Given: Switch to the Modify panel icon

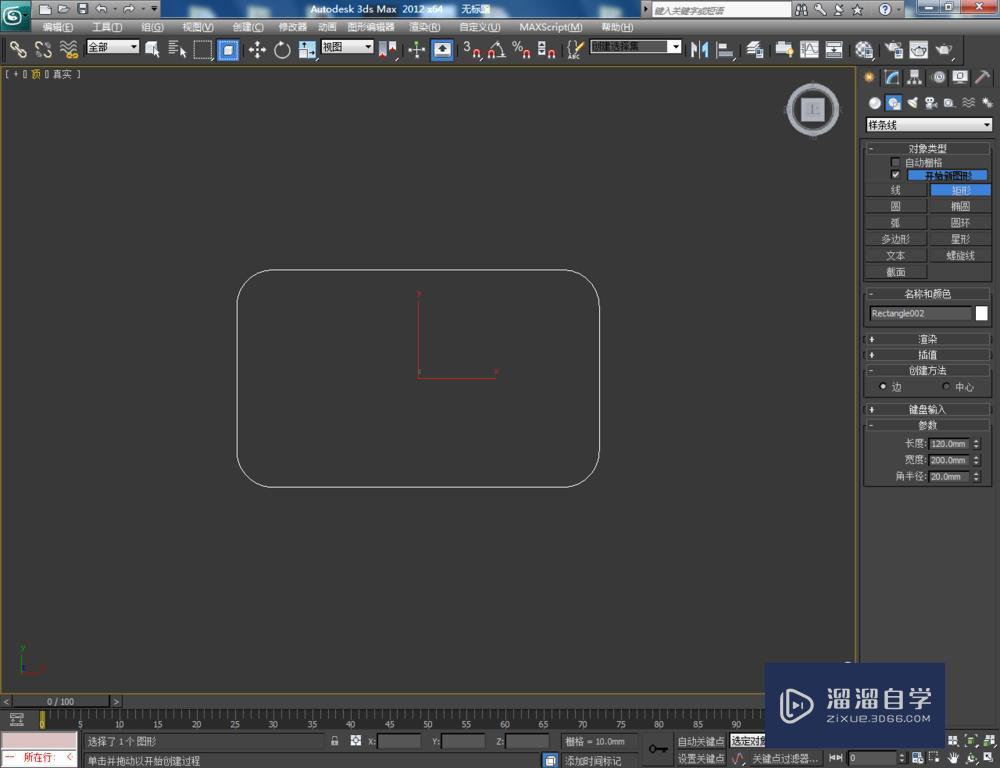Looking at the screenshot, I should click(891, 77).
